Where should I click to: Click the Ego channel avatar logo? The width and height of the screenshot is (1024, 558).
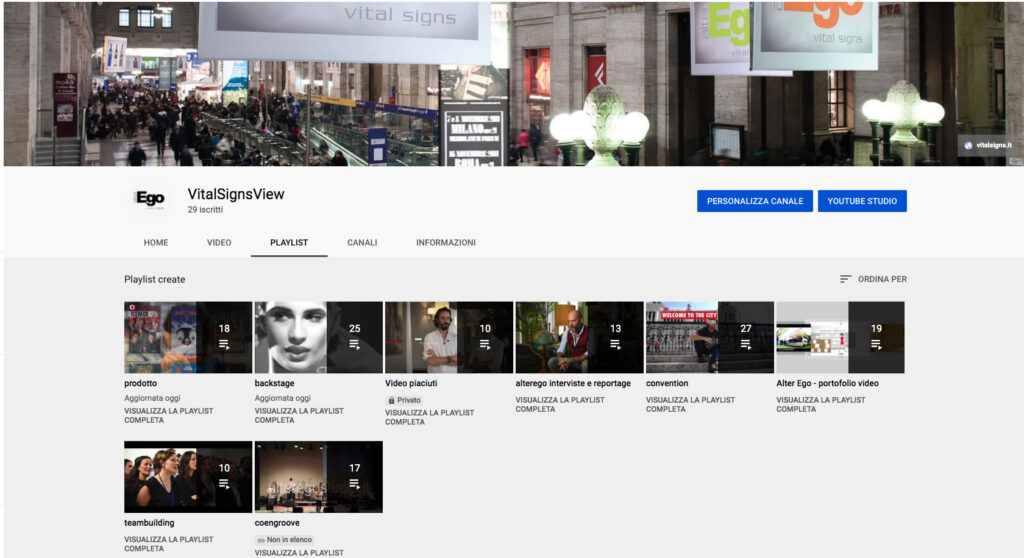click(x=150, y=199)
